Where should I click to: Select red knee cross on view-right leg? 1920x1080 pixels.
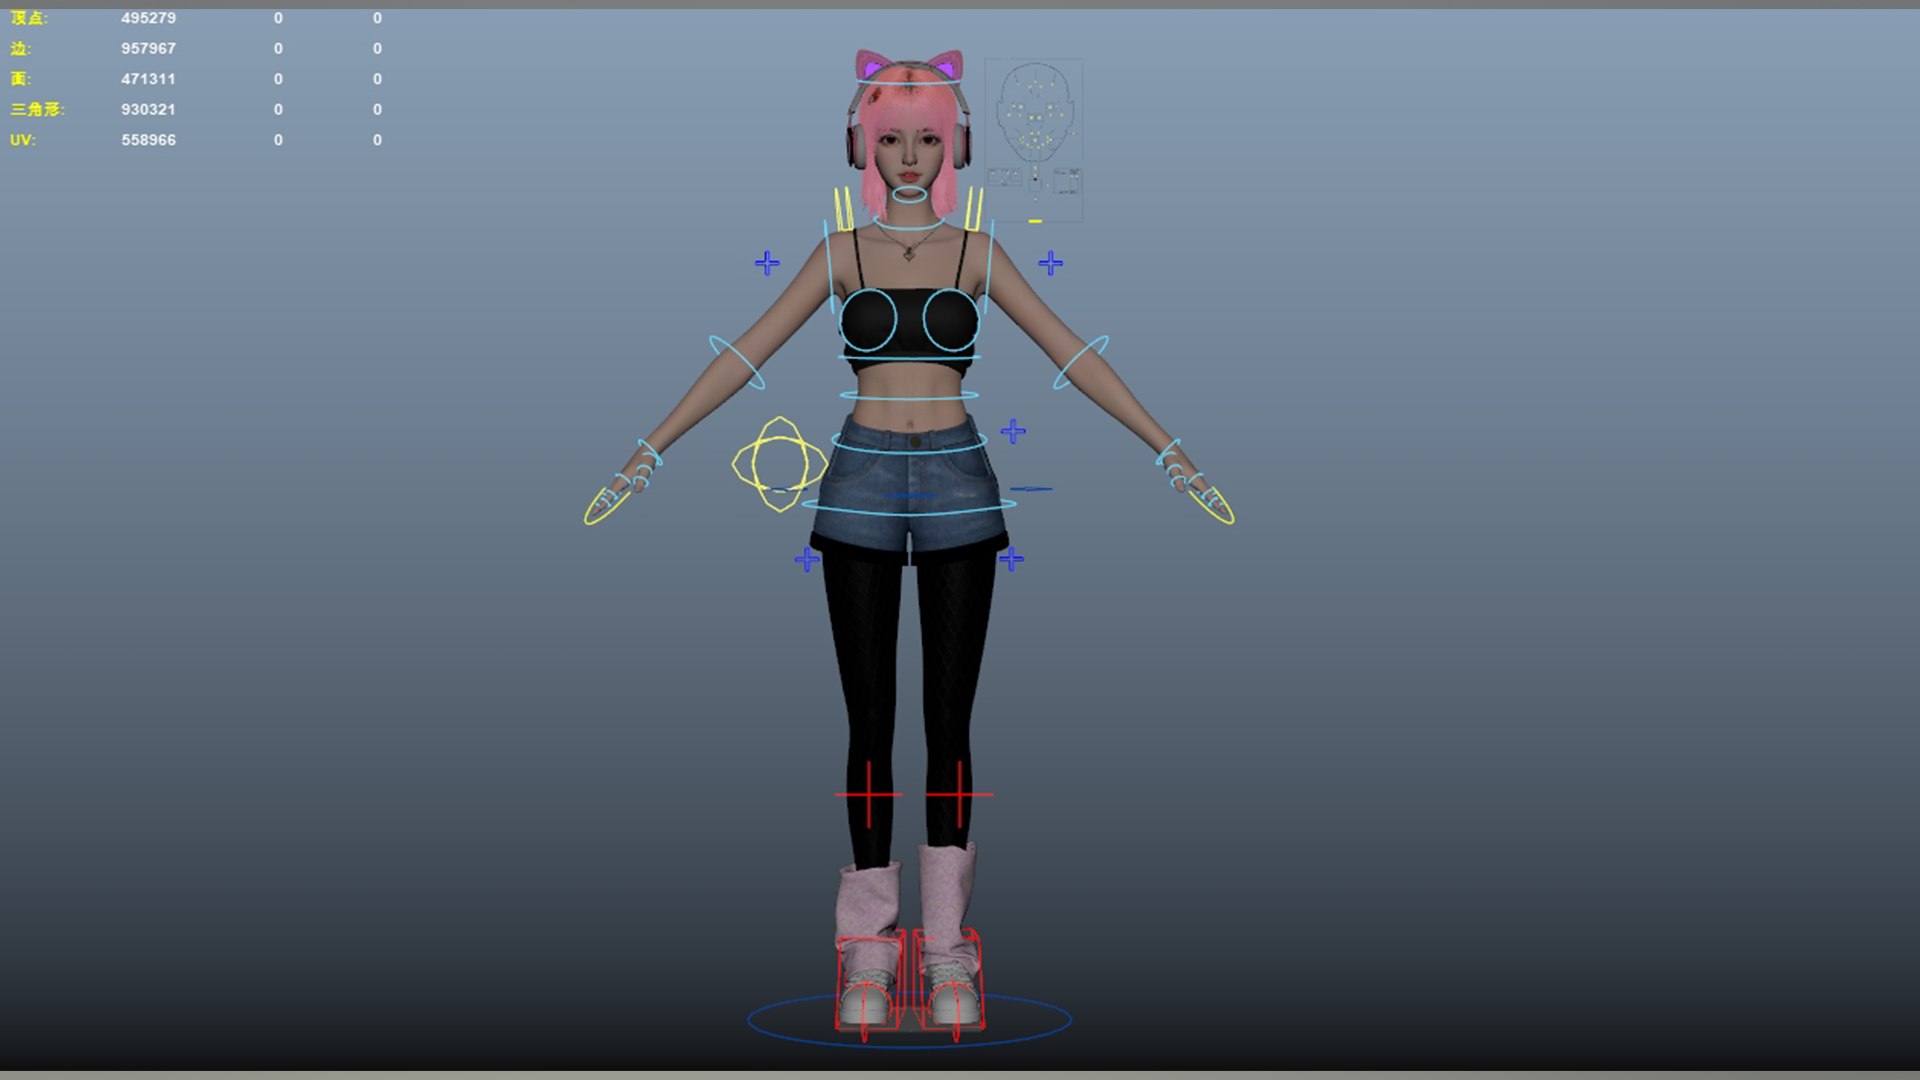[959, 794]
